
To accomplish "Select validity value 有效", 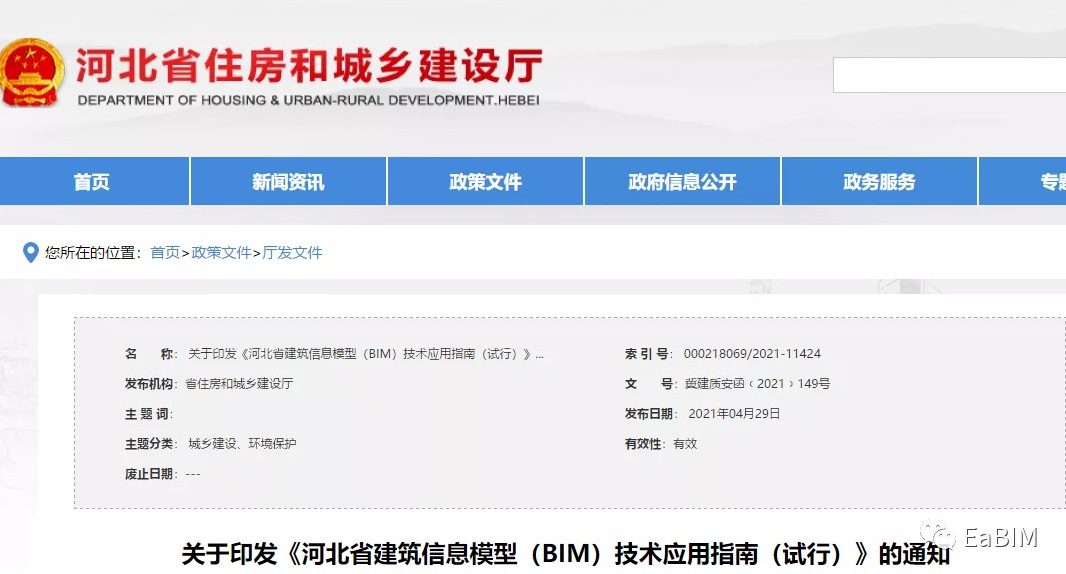I will pos(685,443).
